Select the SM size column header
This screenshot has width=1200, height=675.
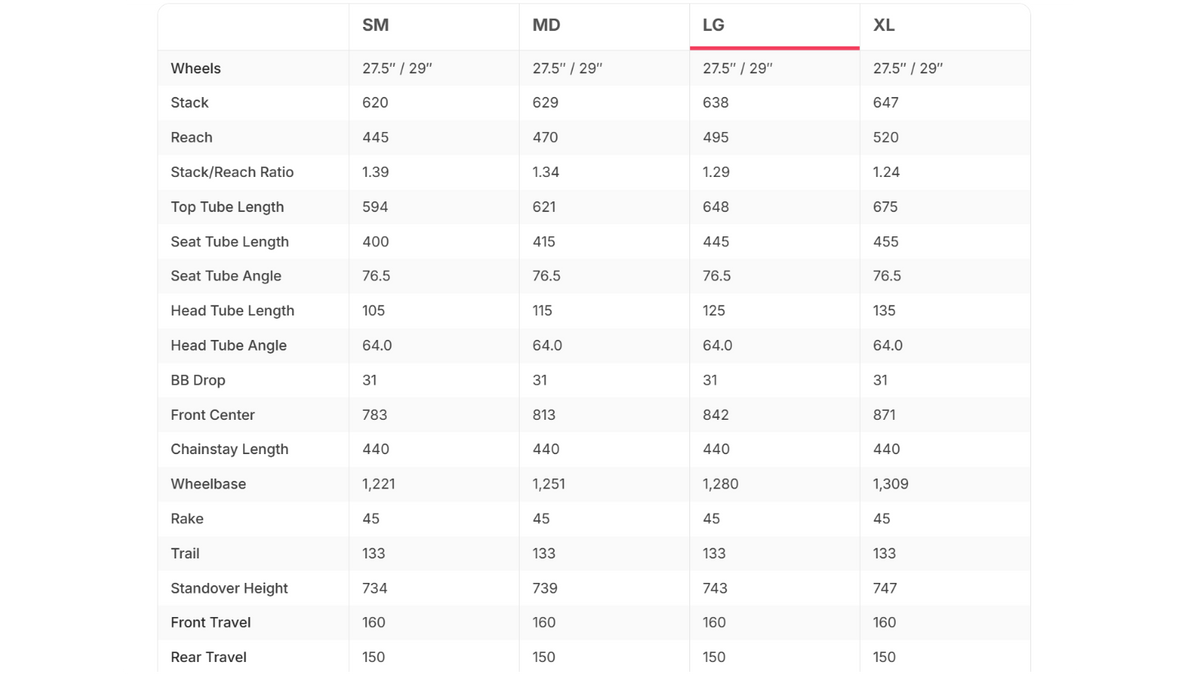(x=375, y=25)
